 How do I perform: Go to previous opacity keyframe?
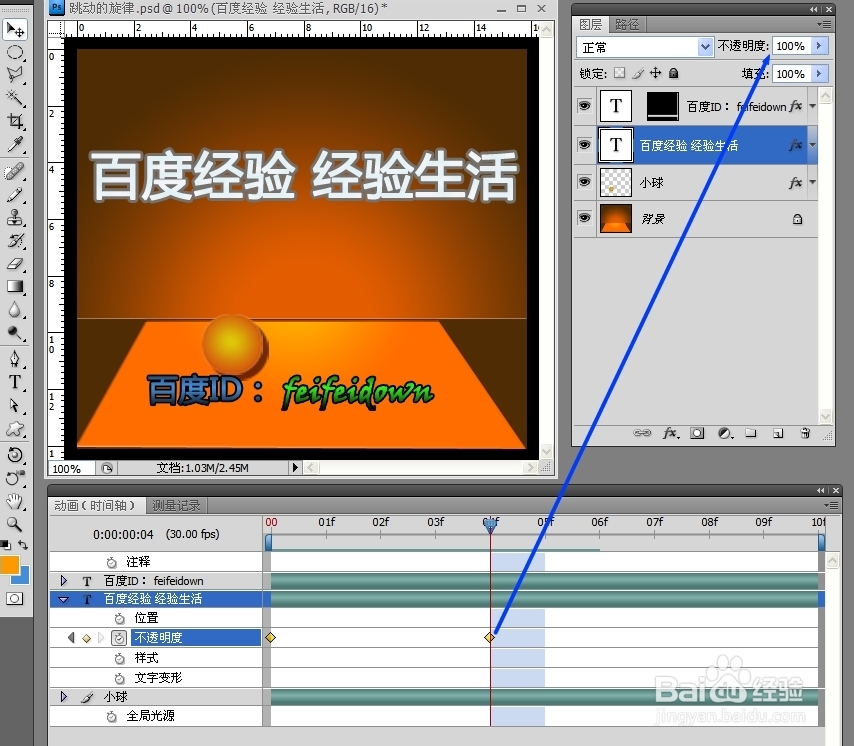[71, 638]
